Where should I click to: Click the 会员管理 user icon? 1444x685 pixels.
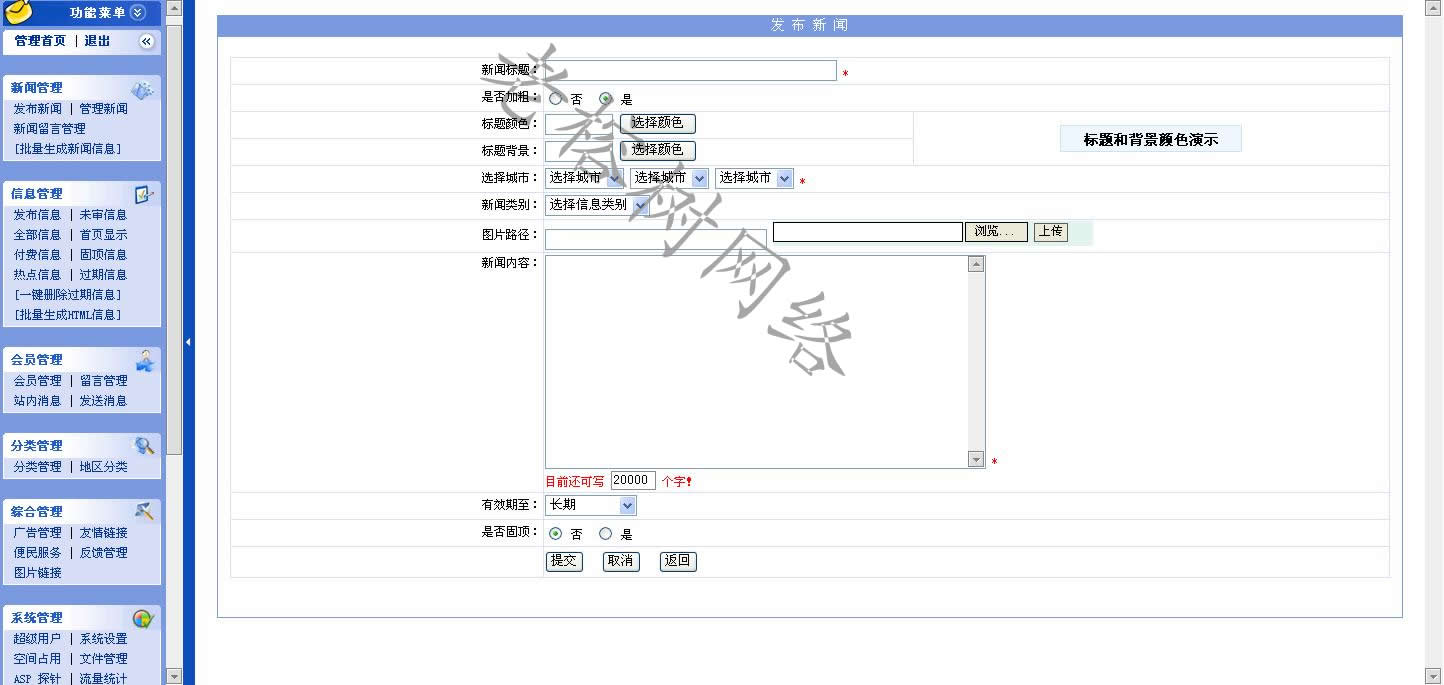pyautogui.click(x=145, y=360)
